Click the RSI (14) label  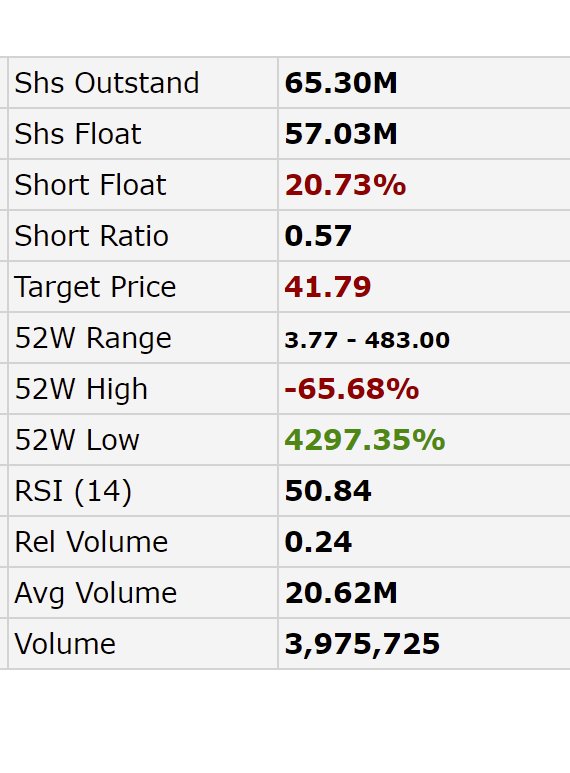[73, 491]
